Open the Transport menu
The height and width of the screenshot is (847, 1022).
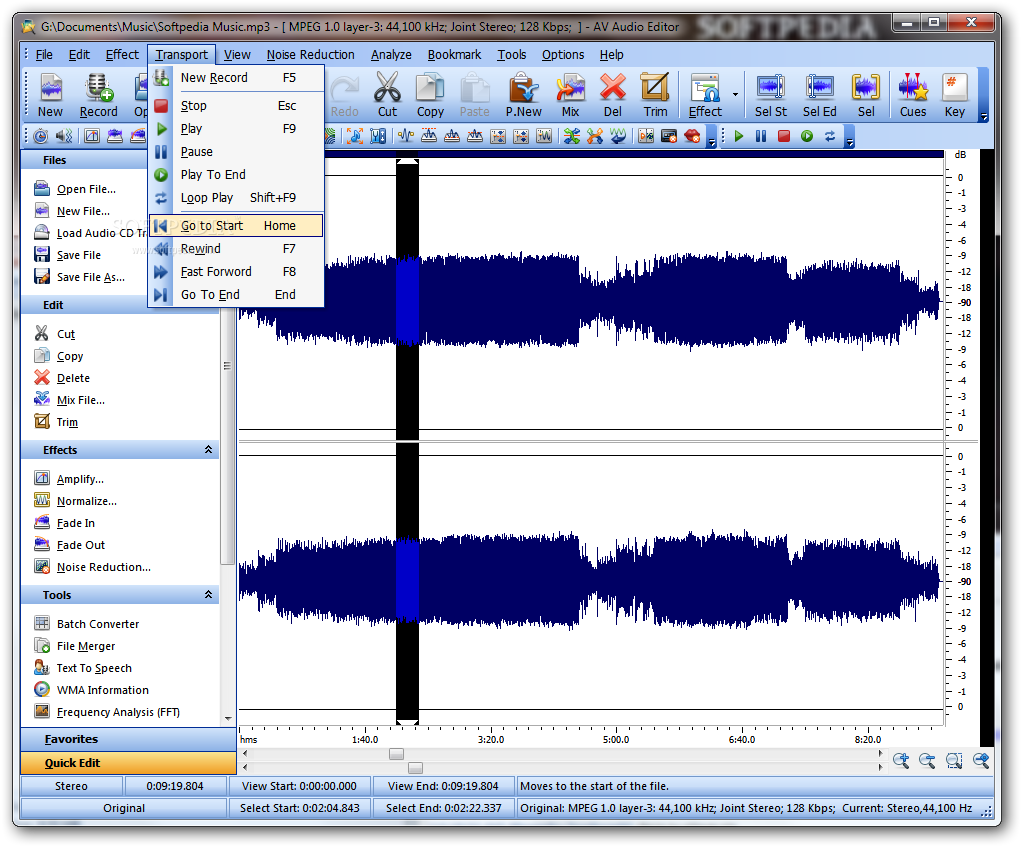181,55
